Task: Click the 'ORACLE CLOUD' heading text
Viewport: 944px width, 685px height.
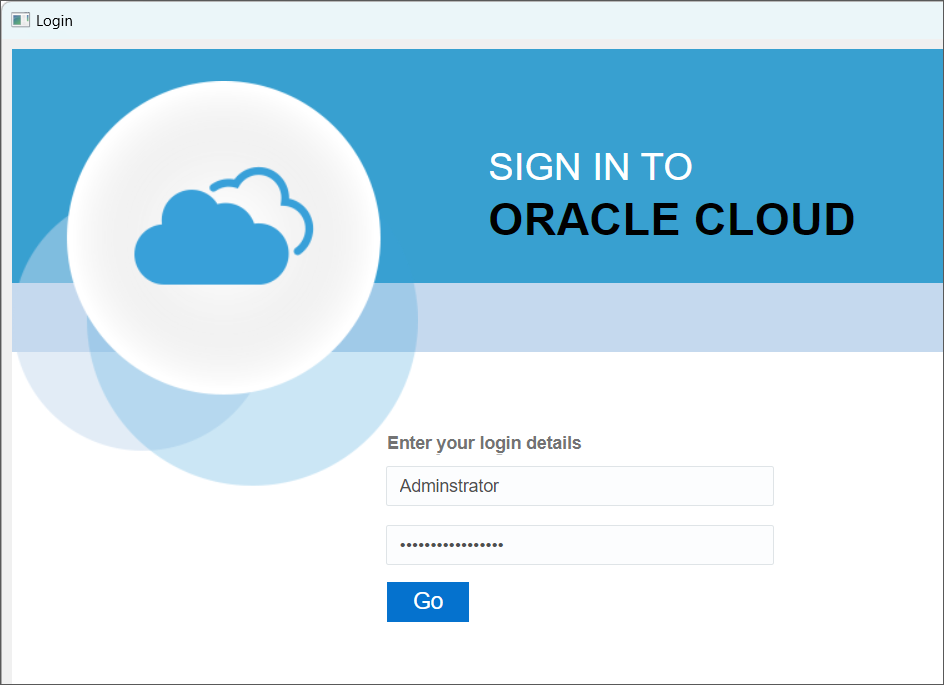Action: pos(671,219)
